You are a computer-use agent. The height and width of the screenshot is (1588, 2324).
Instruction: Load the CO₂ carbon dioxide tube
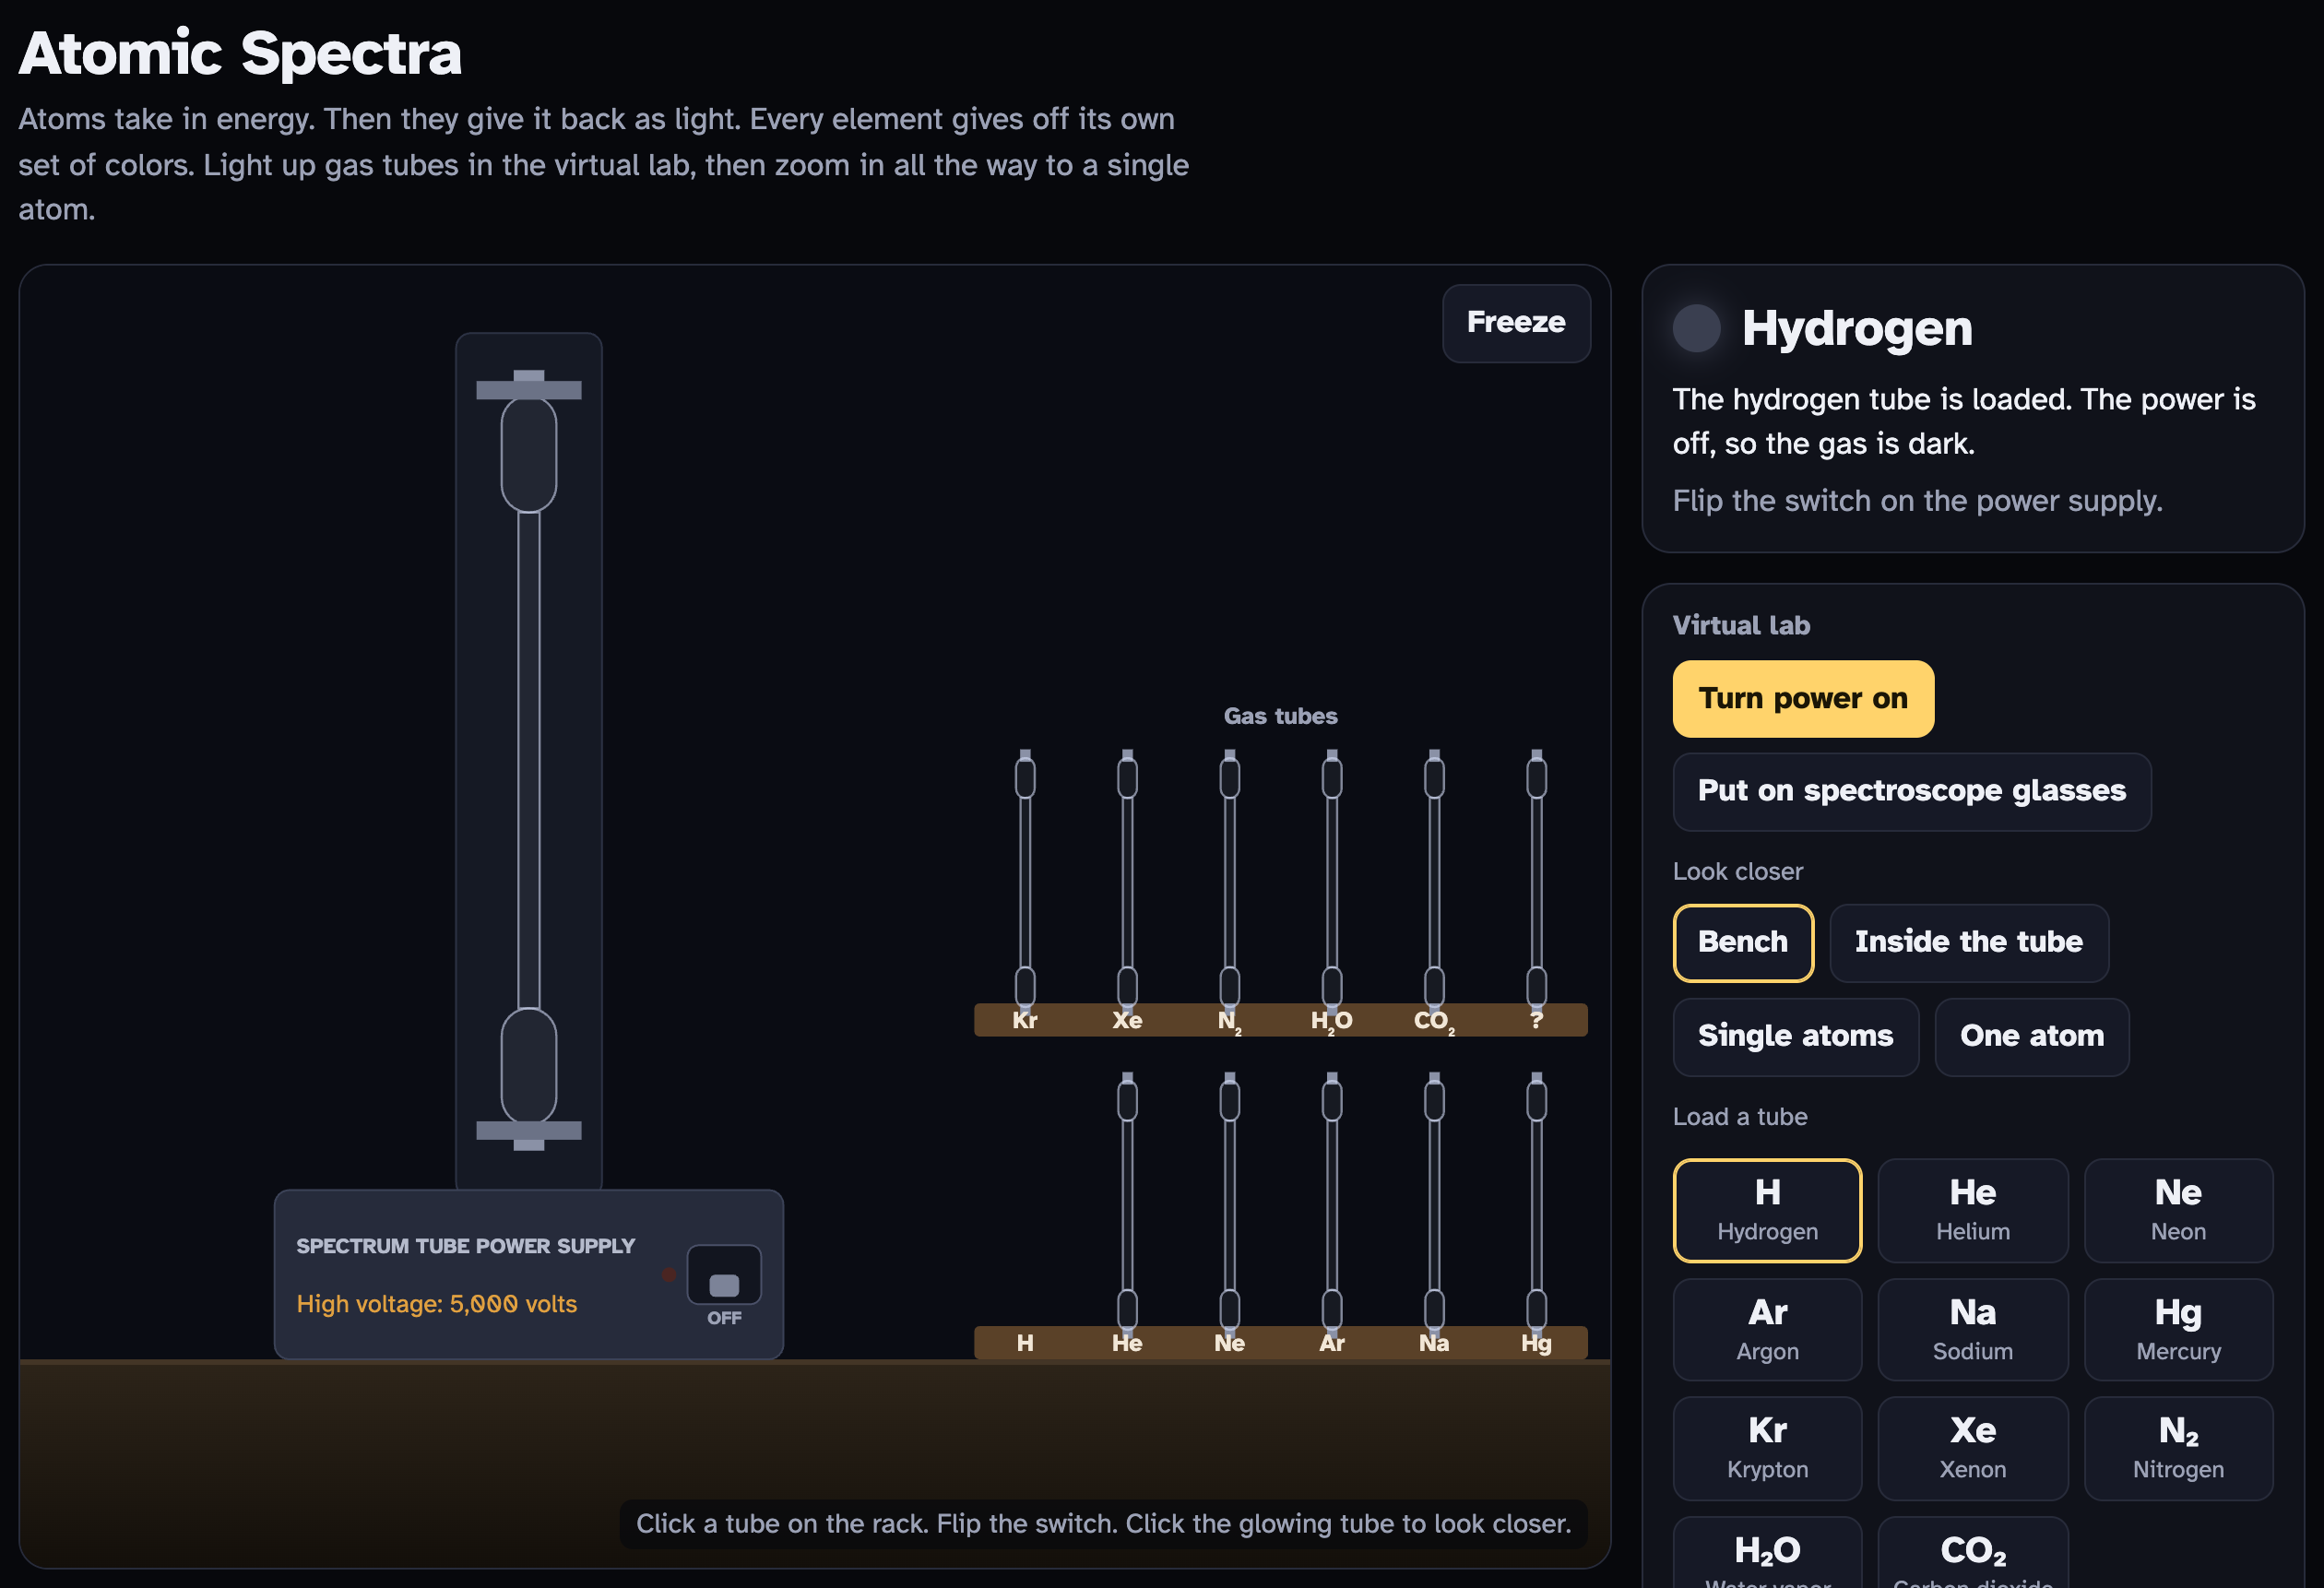[1972, 1553]
